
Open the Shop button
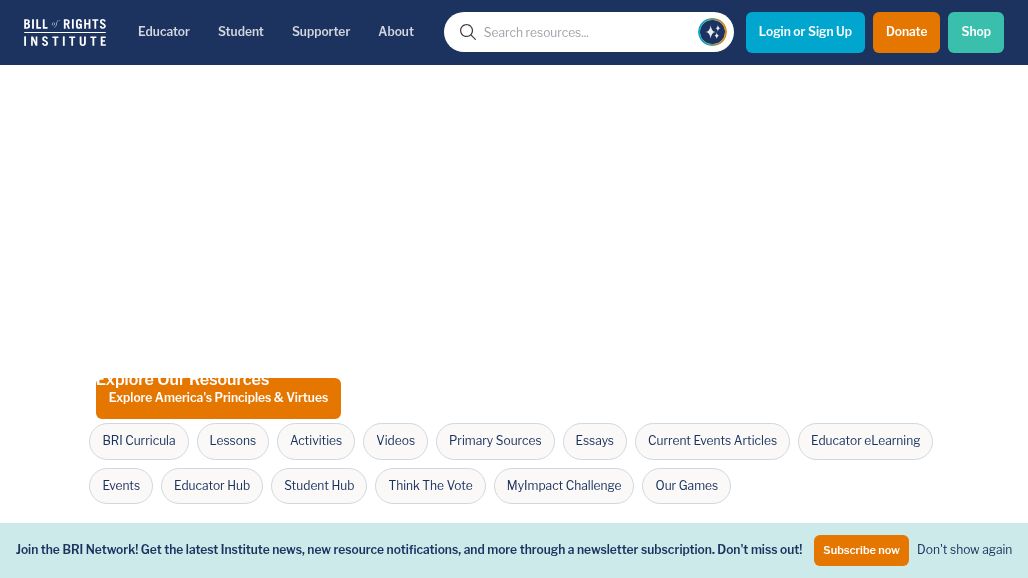(x=976, y=32)
